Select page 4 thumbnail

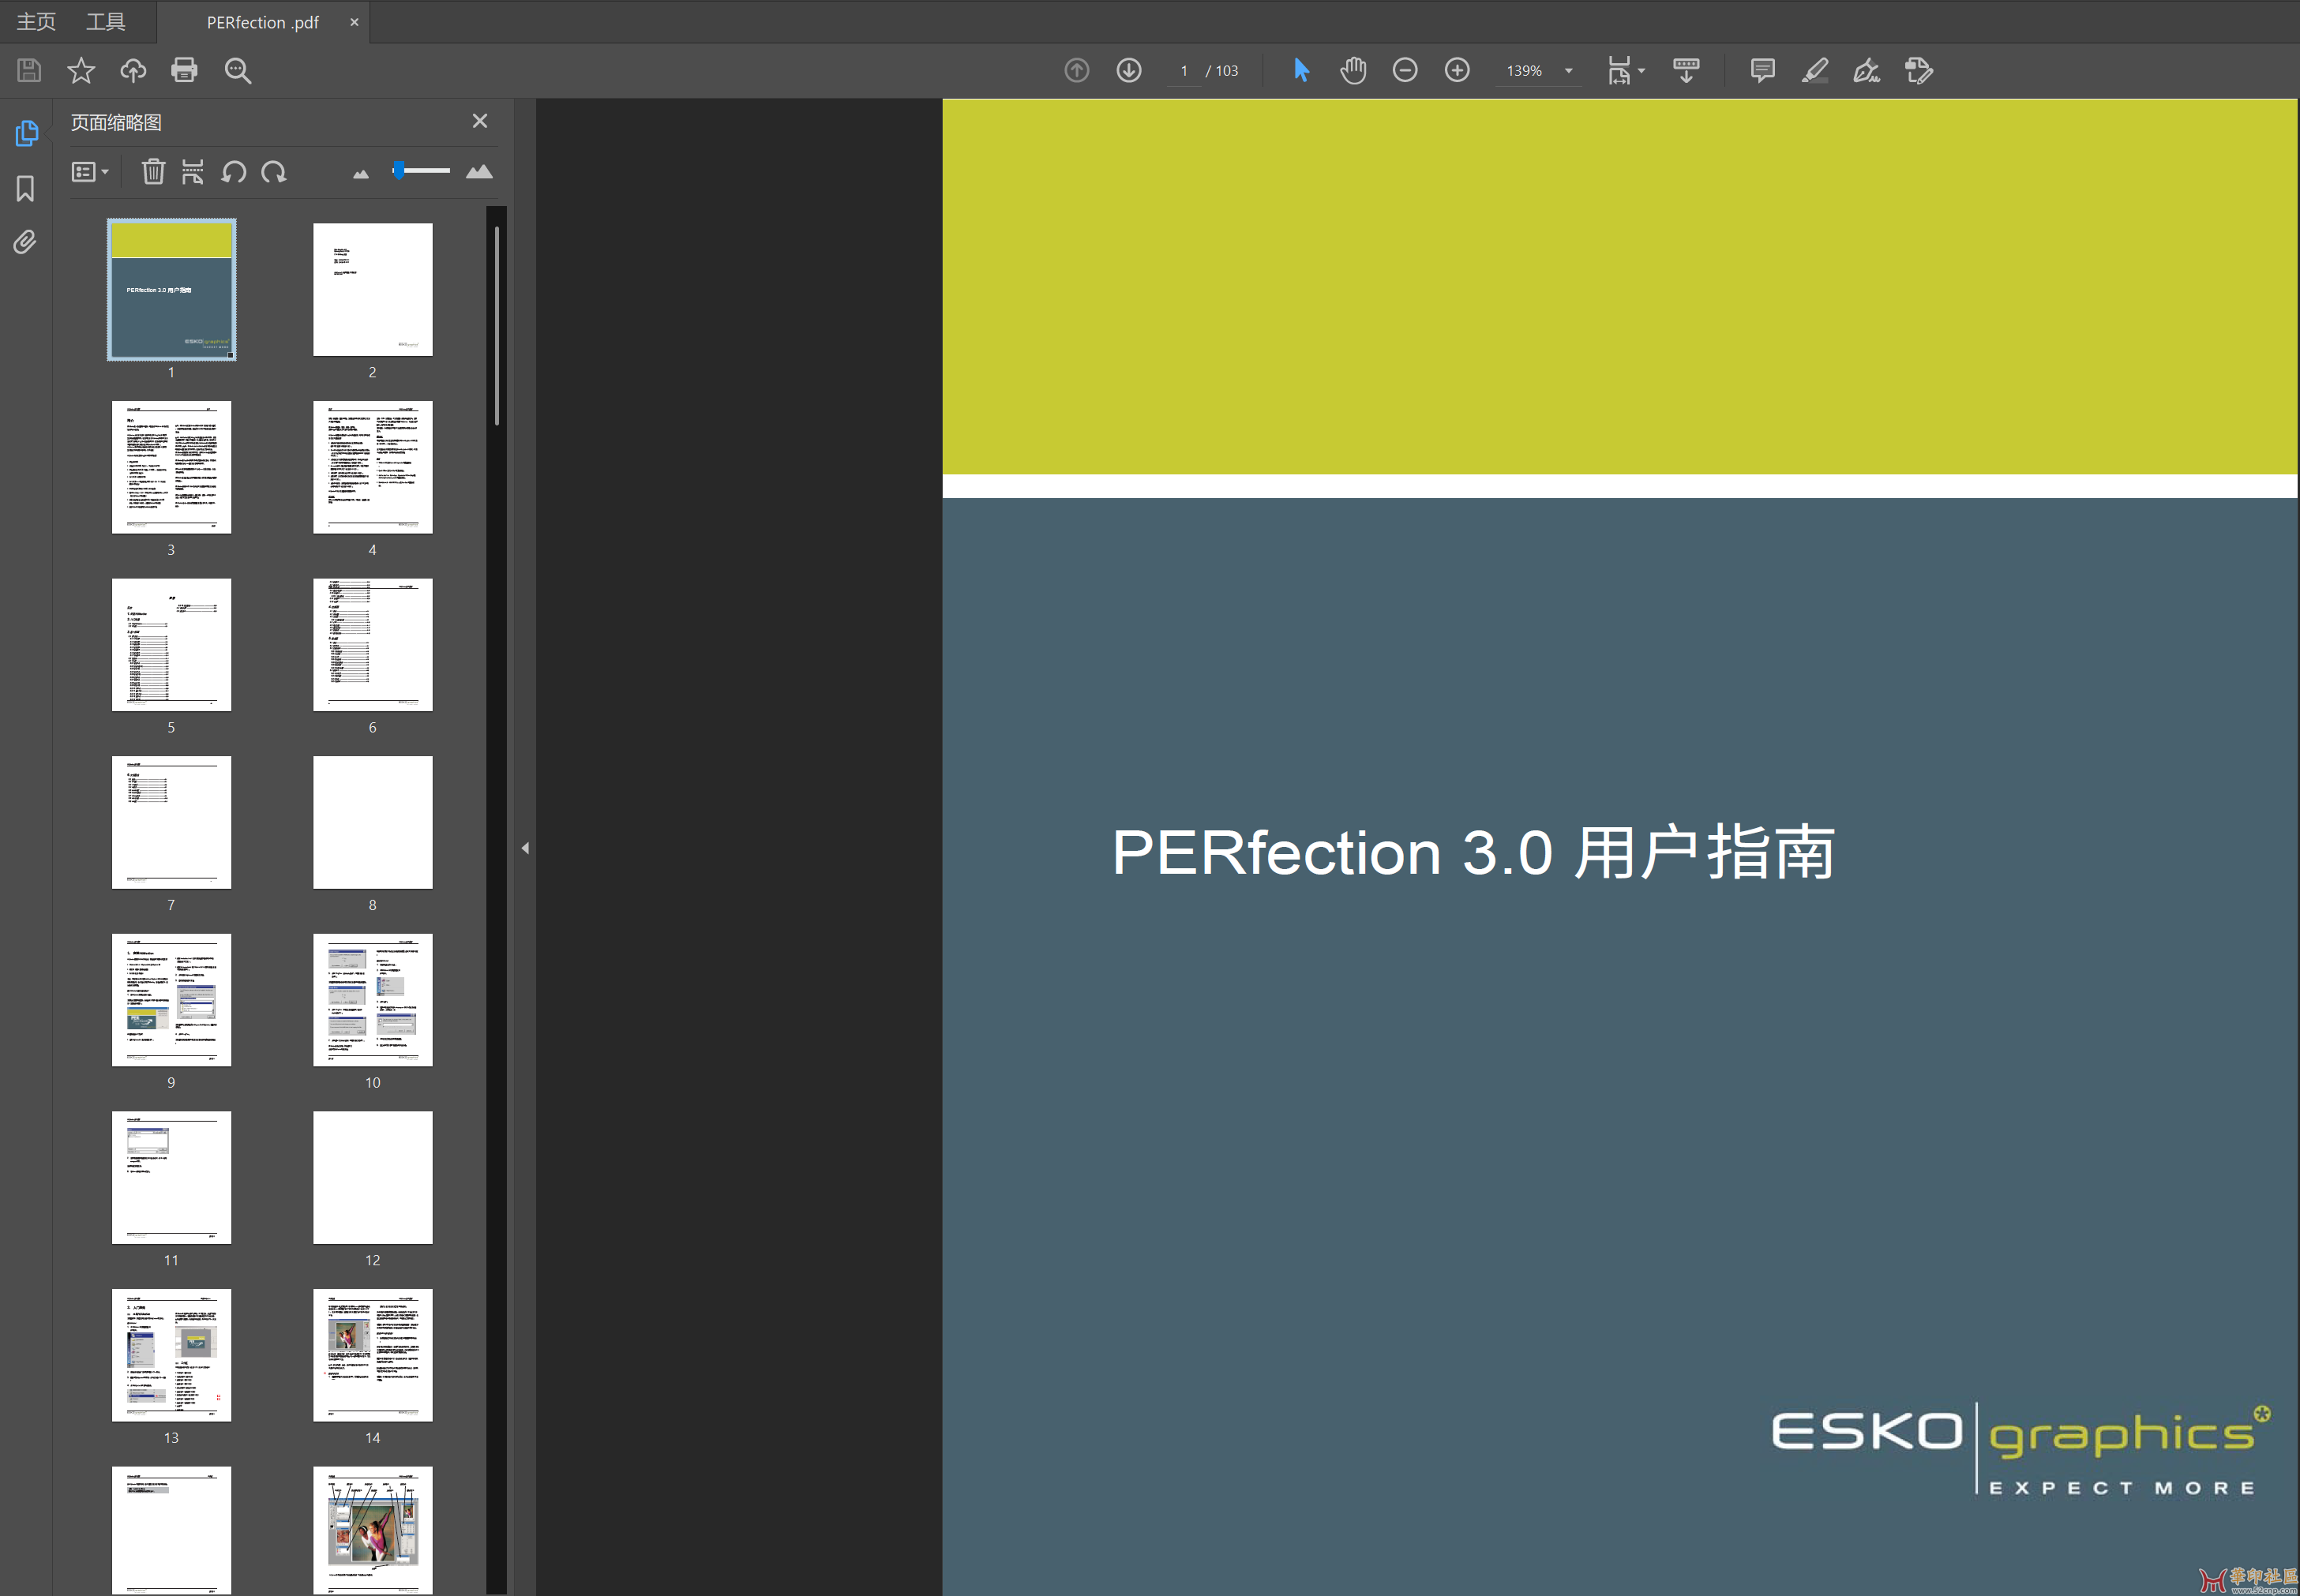[373, 467]
